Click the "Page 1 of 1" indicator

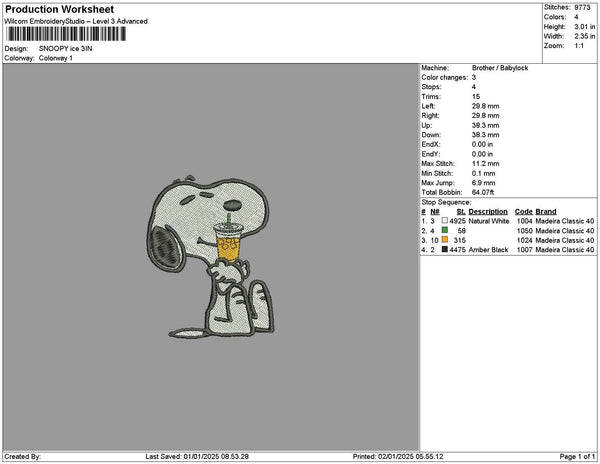(577, 456)
